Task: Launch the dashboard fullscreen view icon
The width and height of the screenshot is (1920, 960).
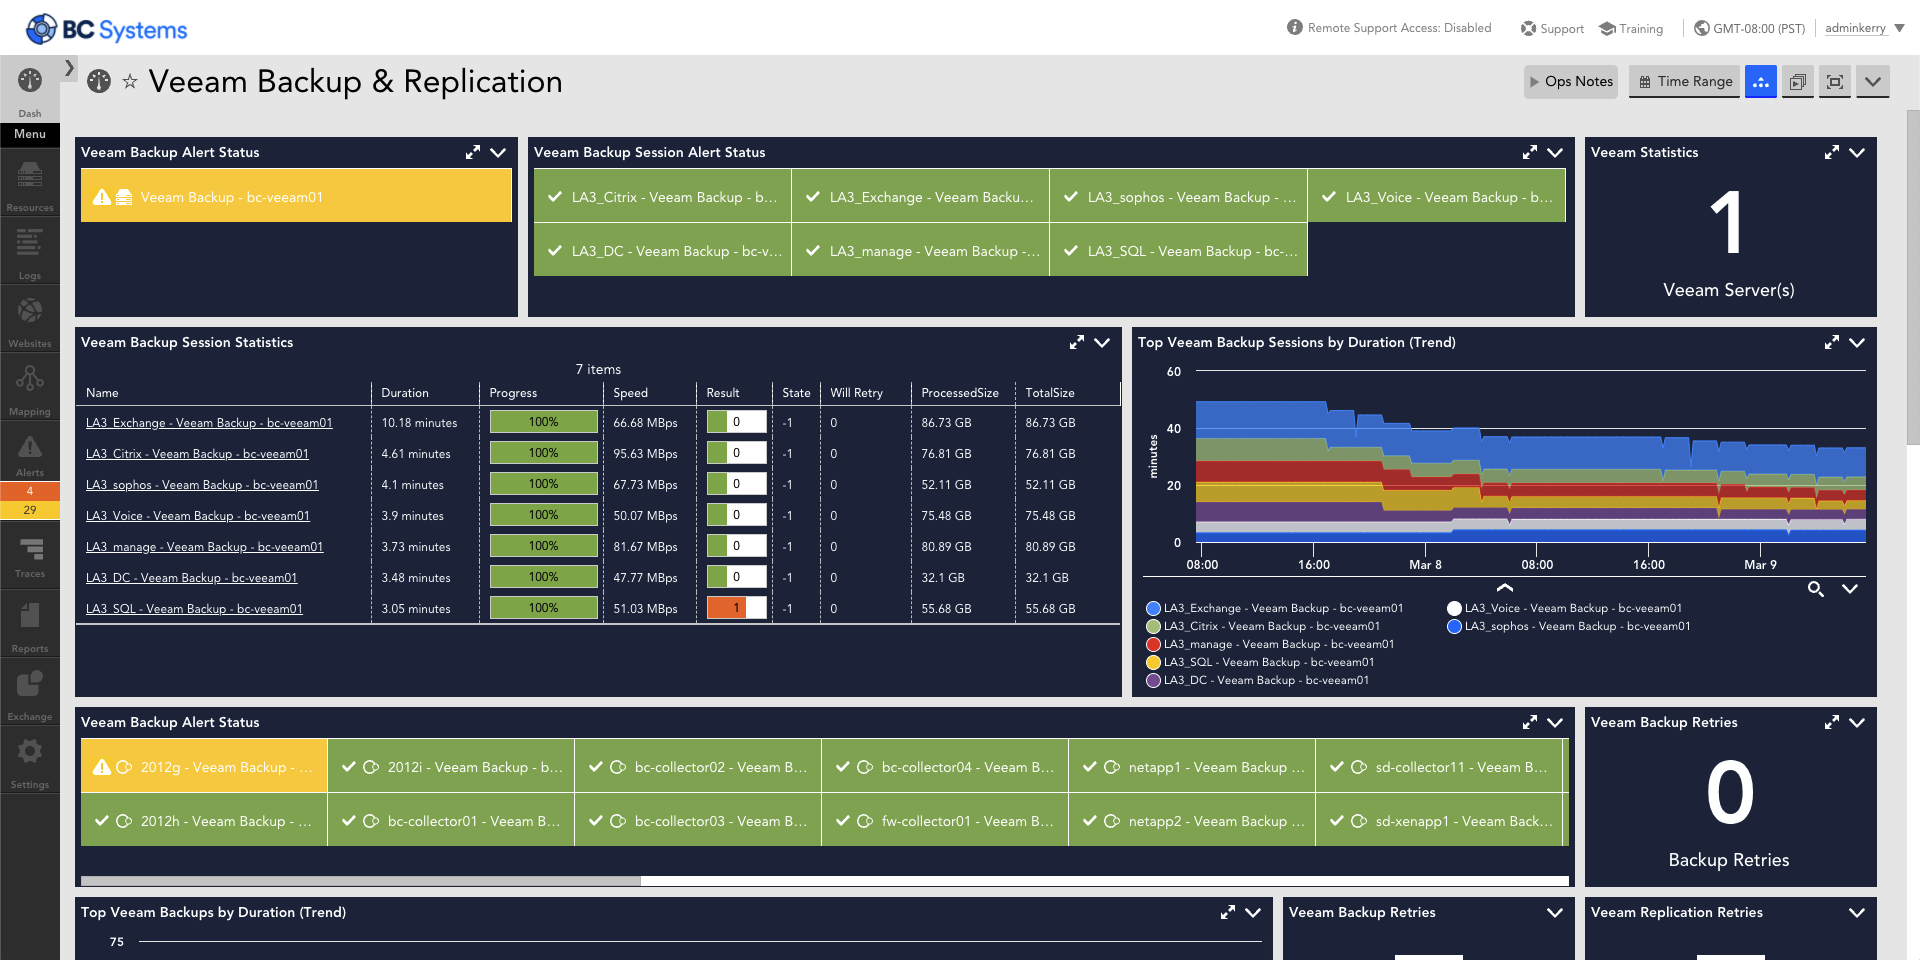Action: (1834, 81)
